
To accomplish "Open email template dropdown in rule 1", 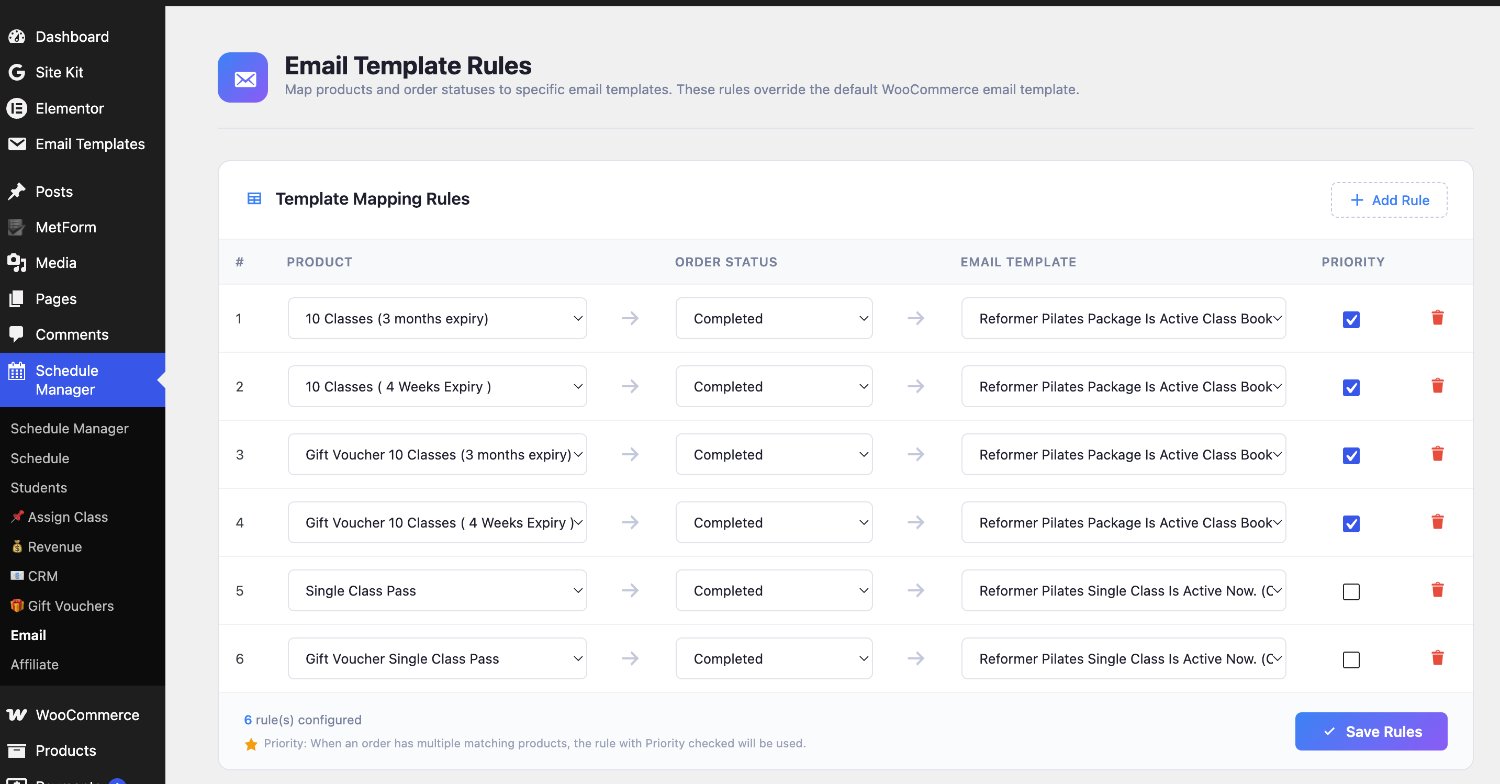I will pyautogui.click(x=1123, y=318).
